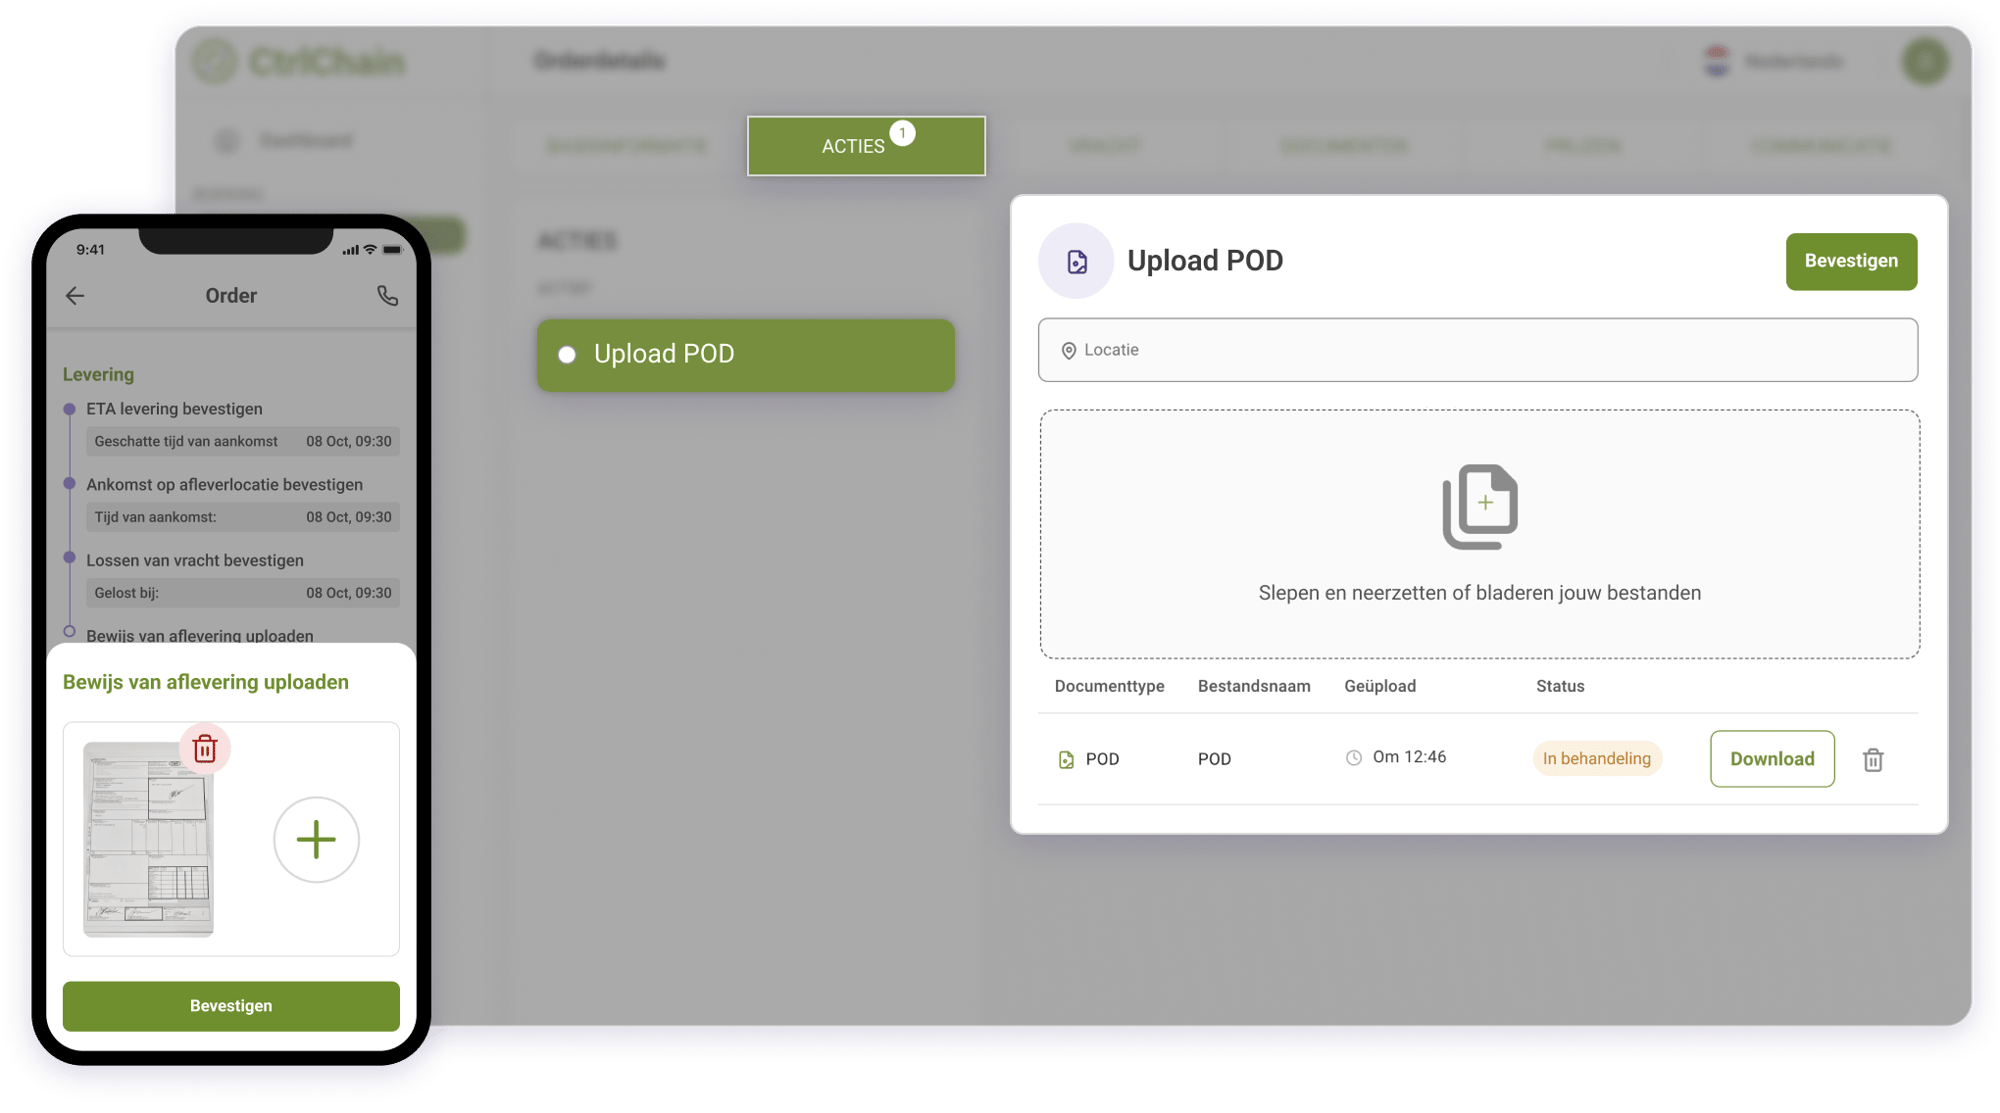
Task: Click the add plus icon on mobile upload area
Action: tap(316, 839)
